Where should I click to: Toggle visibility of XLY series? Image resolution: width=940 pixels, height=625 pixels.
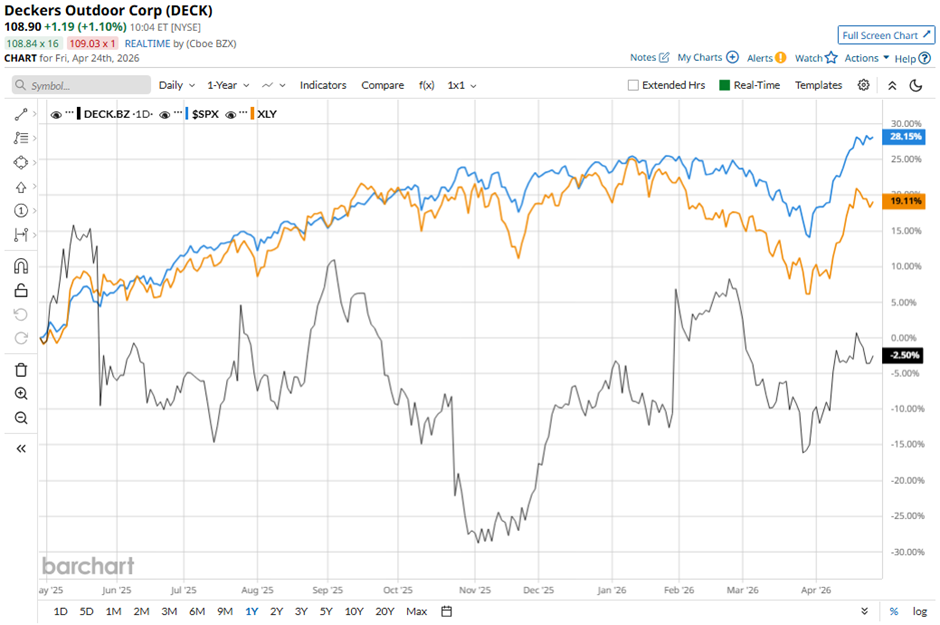tap(230, 114)
